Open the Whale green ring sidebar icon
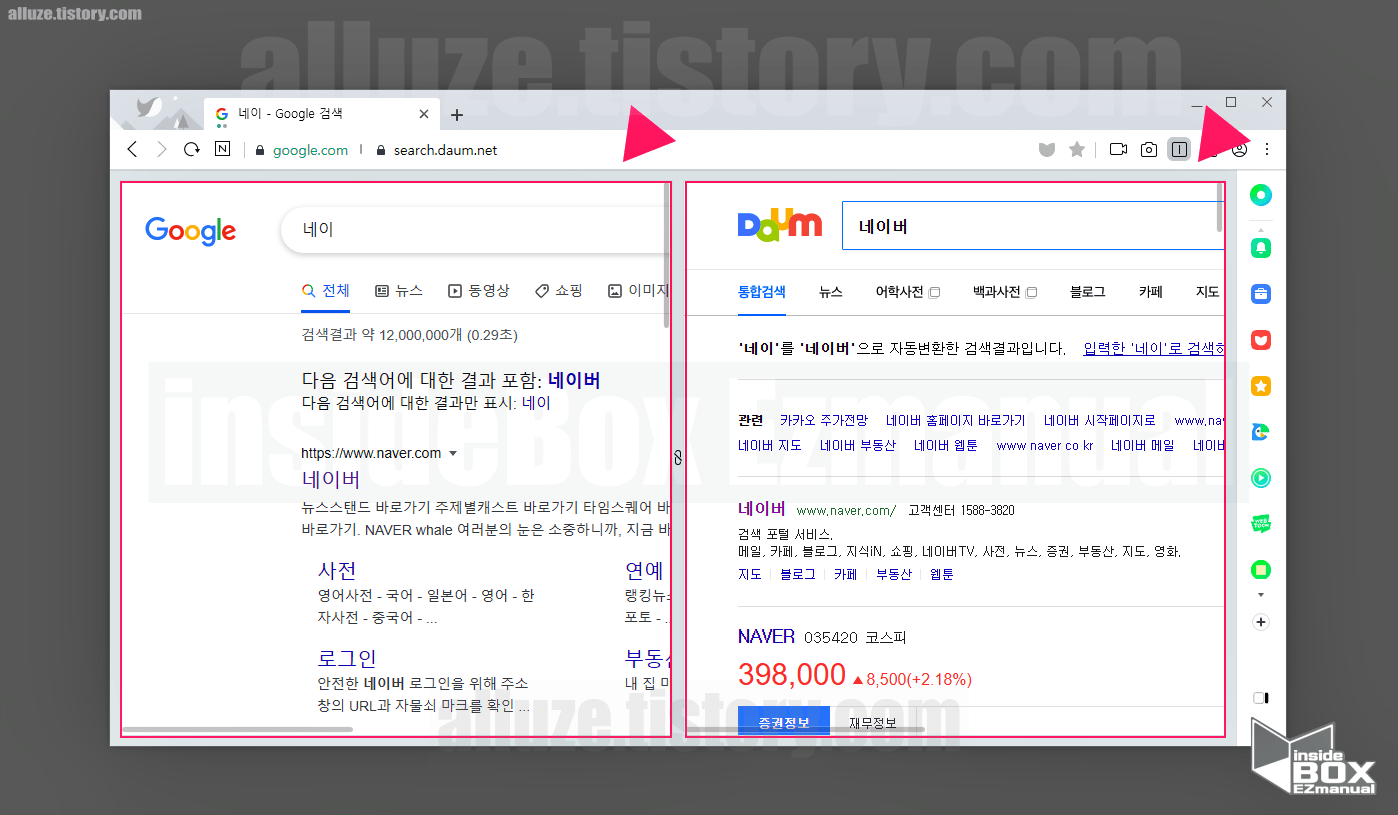 1261,196
